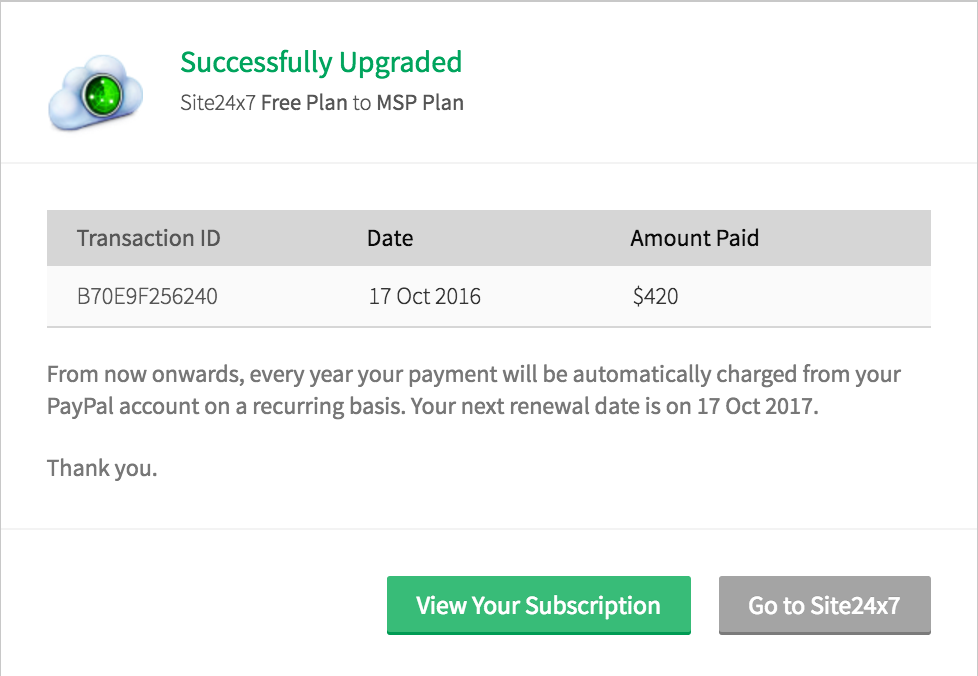Click the Date column header
978x676 pixels.
390,238
